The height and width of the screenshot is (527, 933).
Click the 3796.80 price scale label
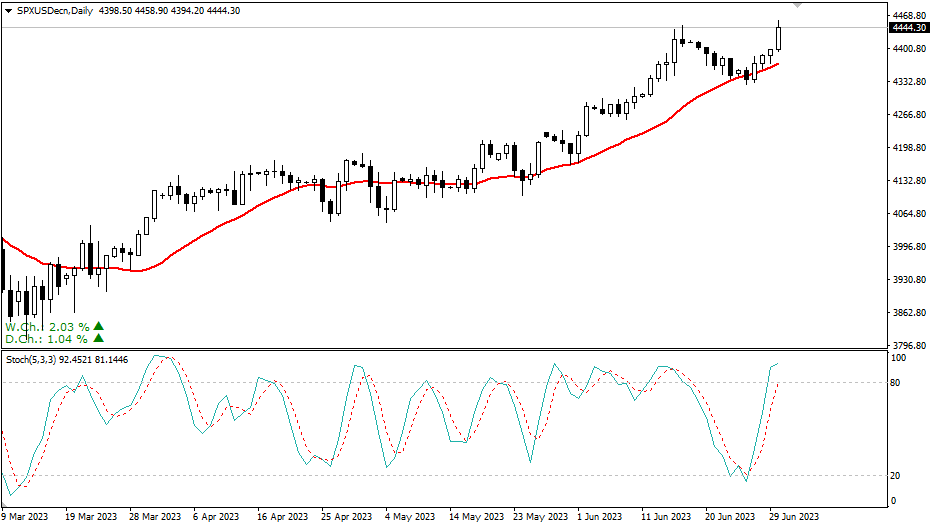(x=908, y=346)
